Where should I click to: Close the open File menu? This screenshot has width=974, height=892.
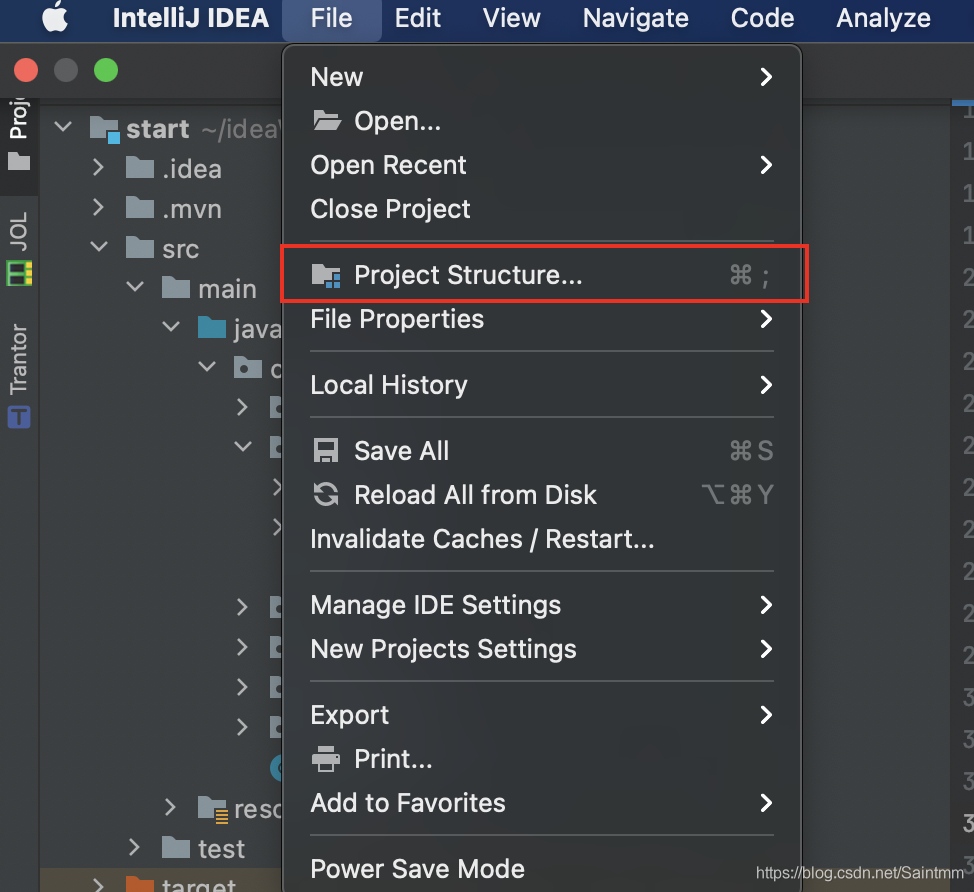332,18
